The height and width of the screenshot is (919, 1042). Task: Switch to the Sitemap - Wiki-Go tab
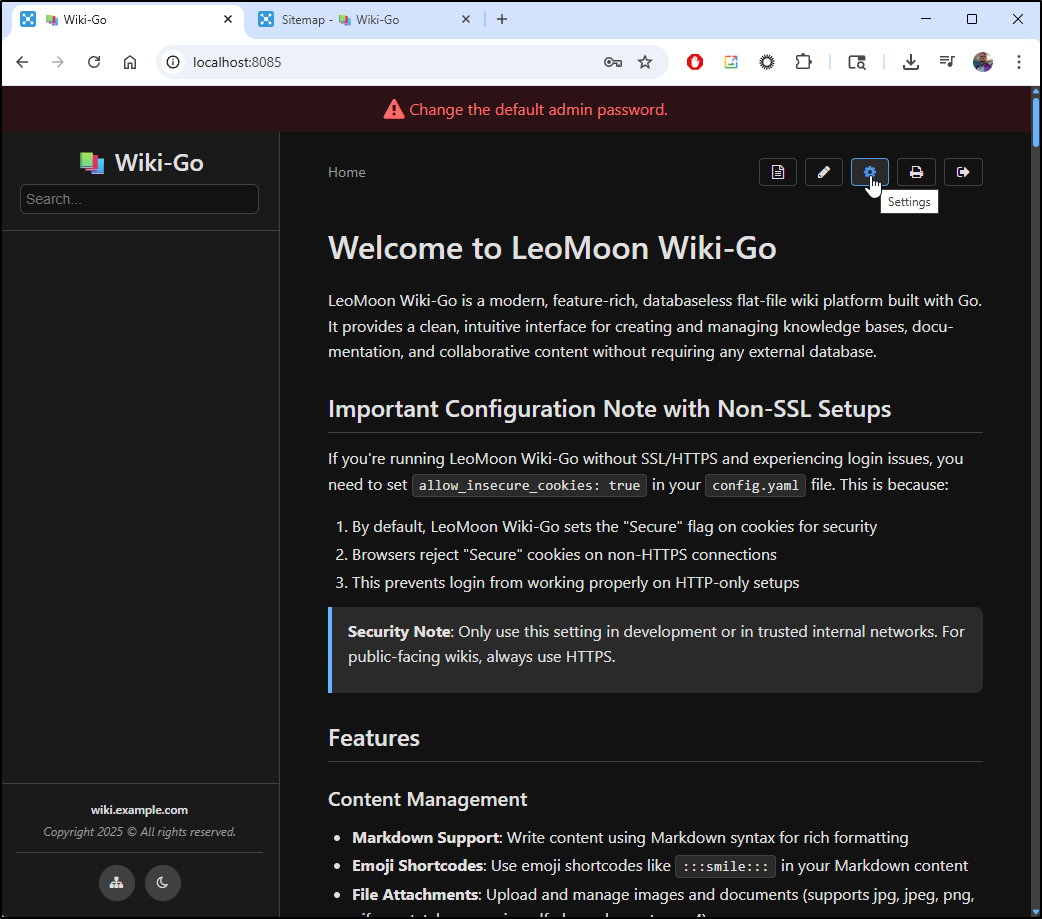(364, 20)
